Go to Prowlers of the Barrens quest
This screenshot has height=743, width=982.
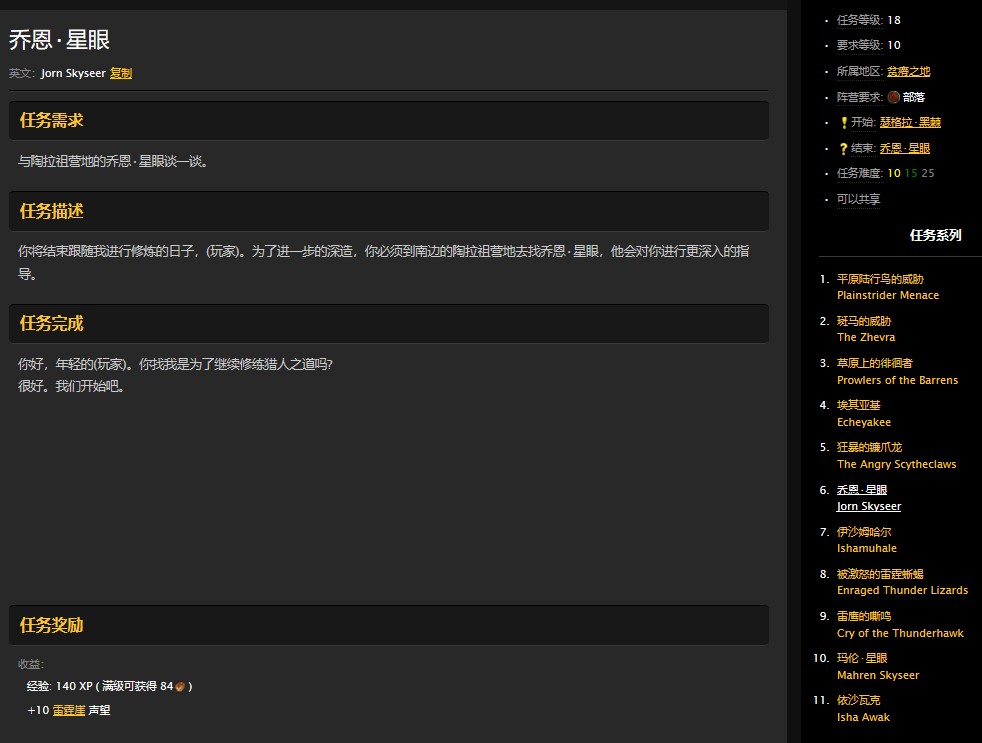(x=897, y=380)
